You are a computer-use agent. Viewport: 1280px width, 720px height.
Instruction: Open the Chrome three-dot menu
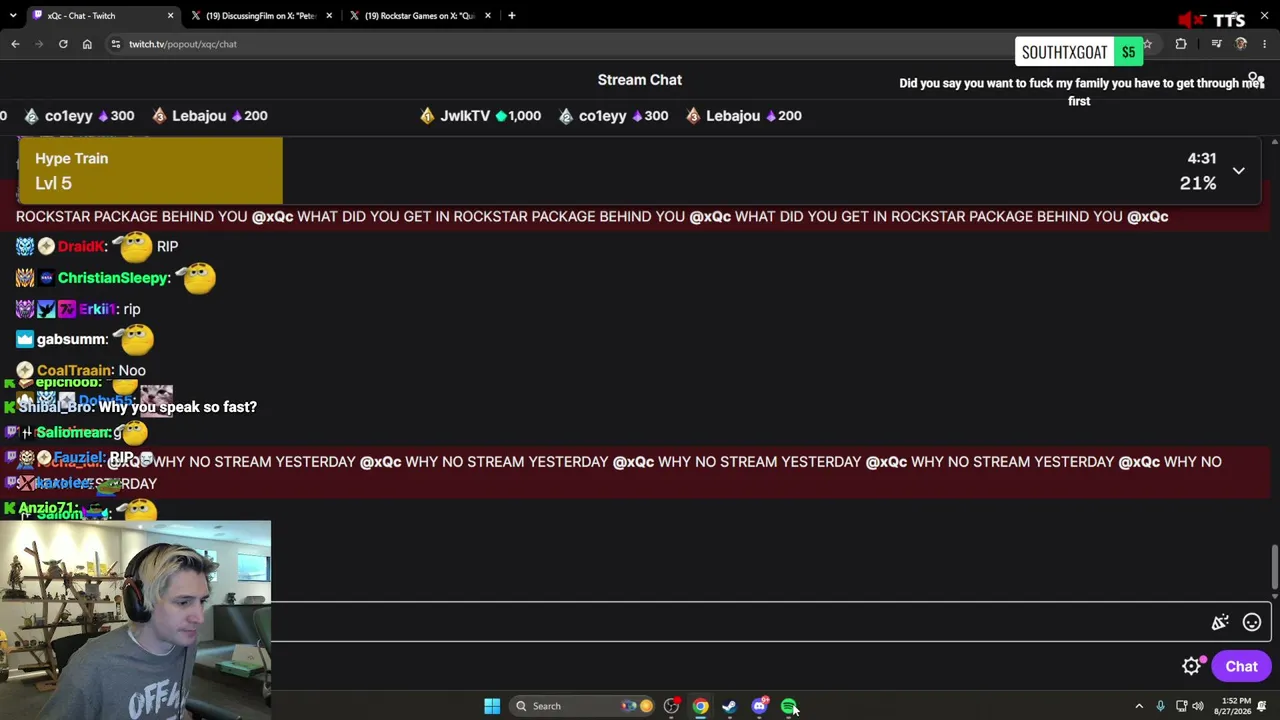[1264, 44]
